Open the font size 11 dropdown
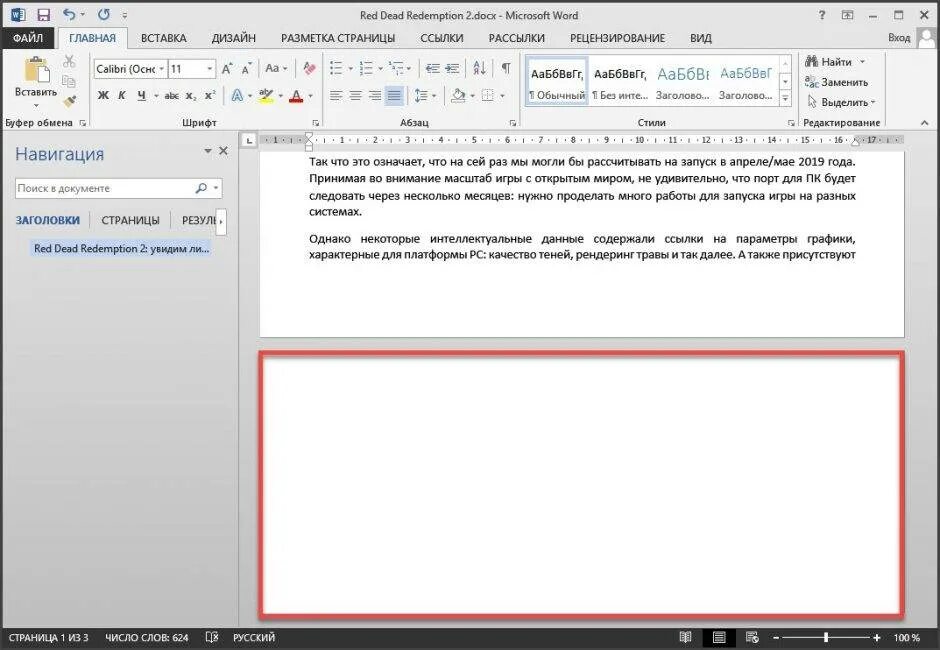 coord(210,69)
